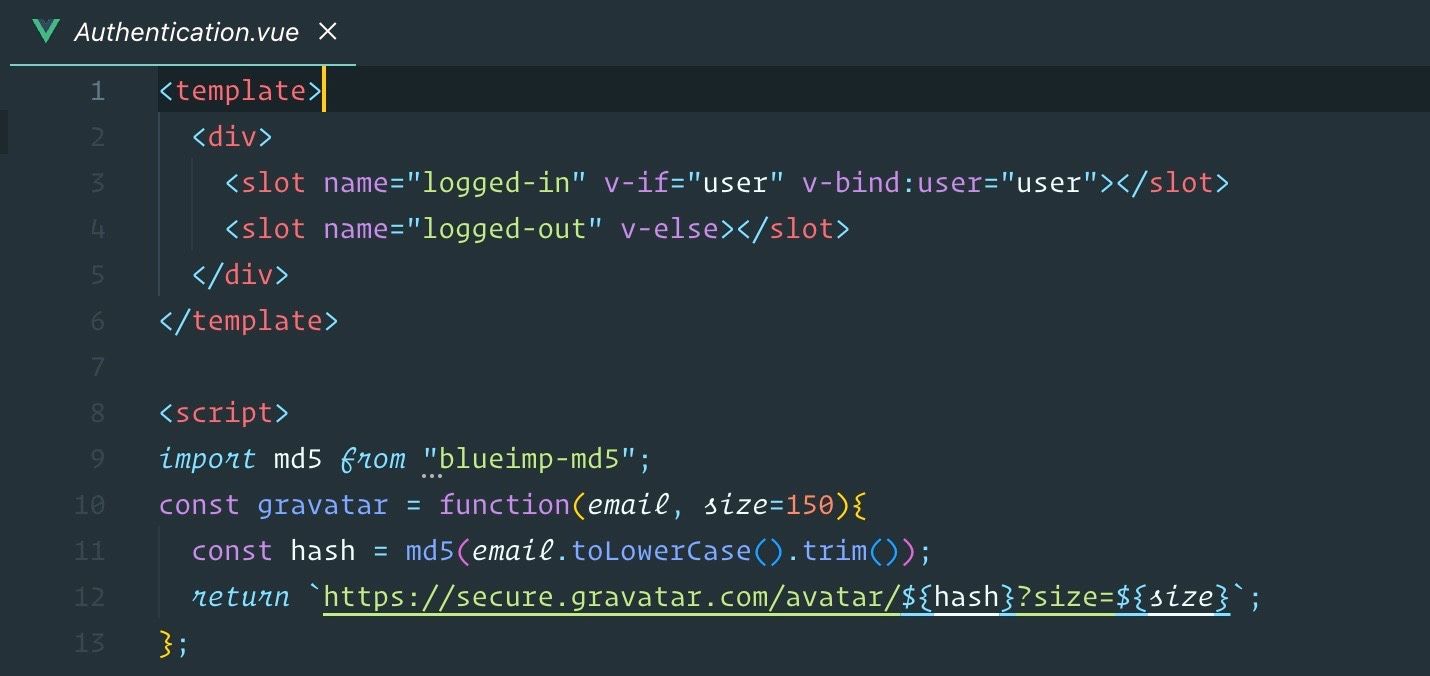Click the gravatar constant name
Viewport: 1430px width, 676px height.
[x=322, y=506]
